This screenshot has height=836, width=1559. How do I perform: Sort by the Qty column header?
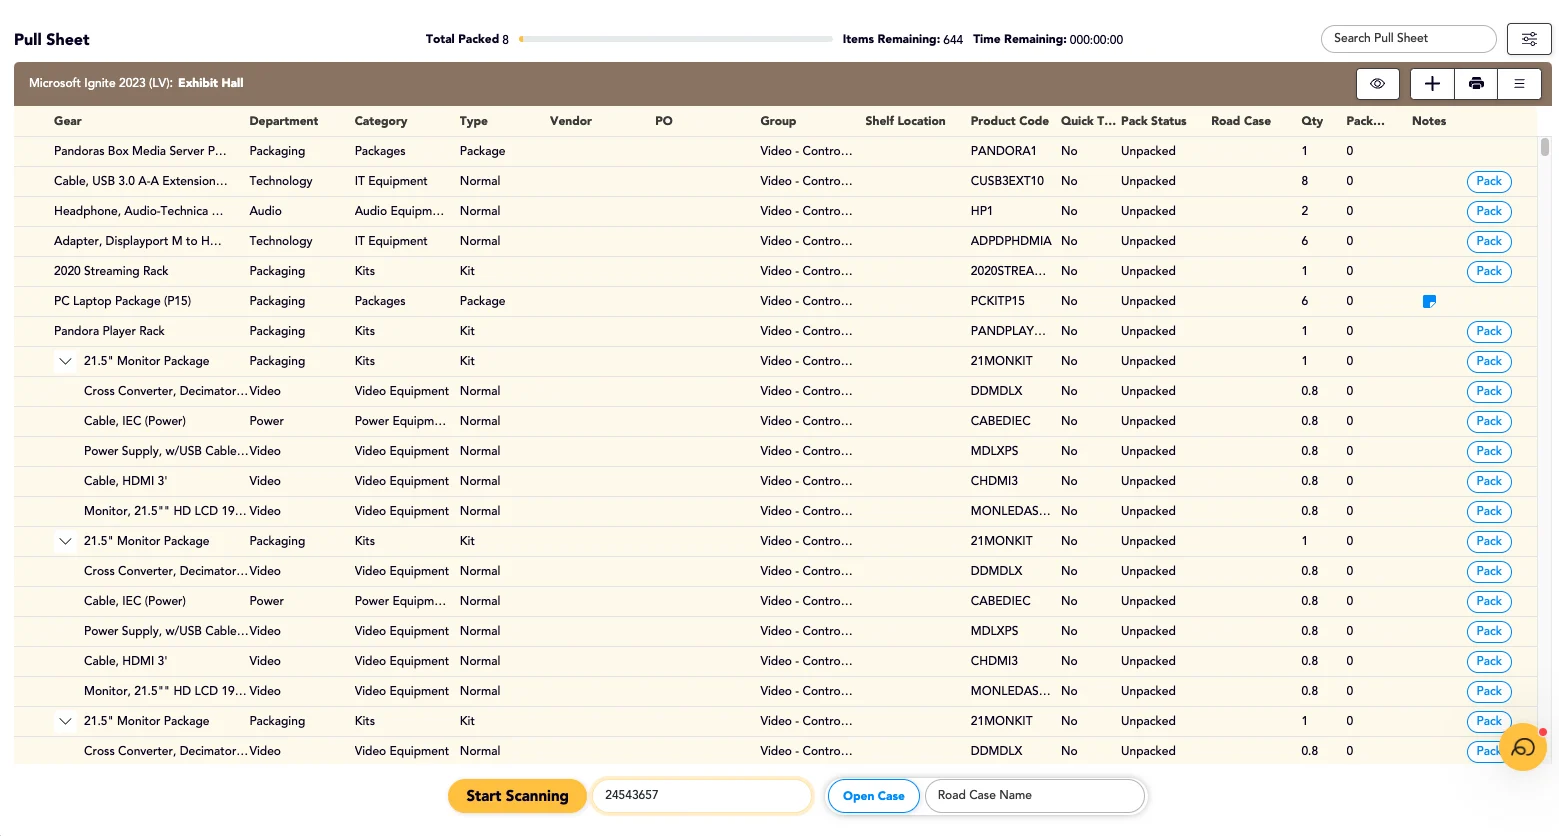[x=1312, y=121]
